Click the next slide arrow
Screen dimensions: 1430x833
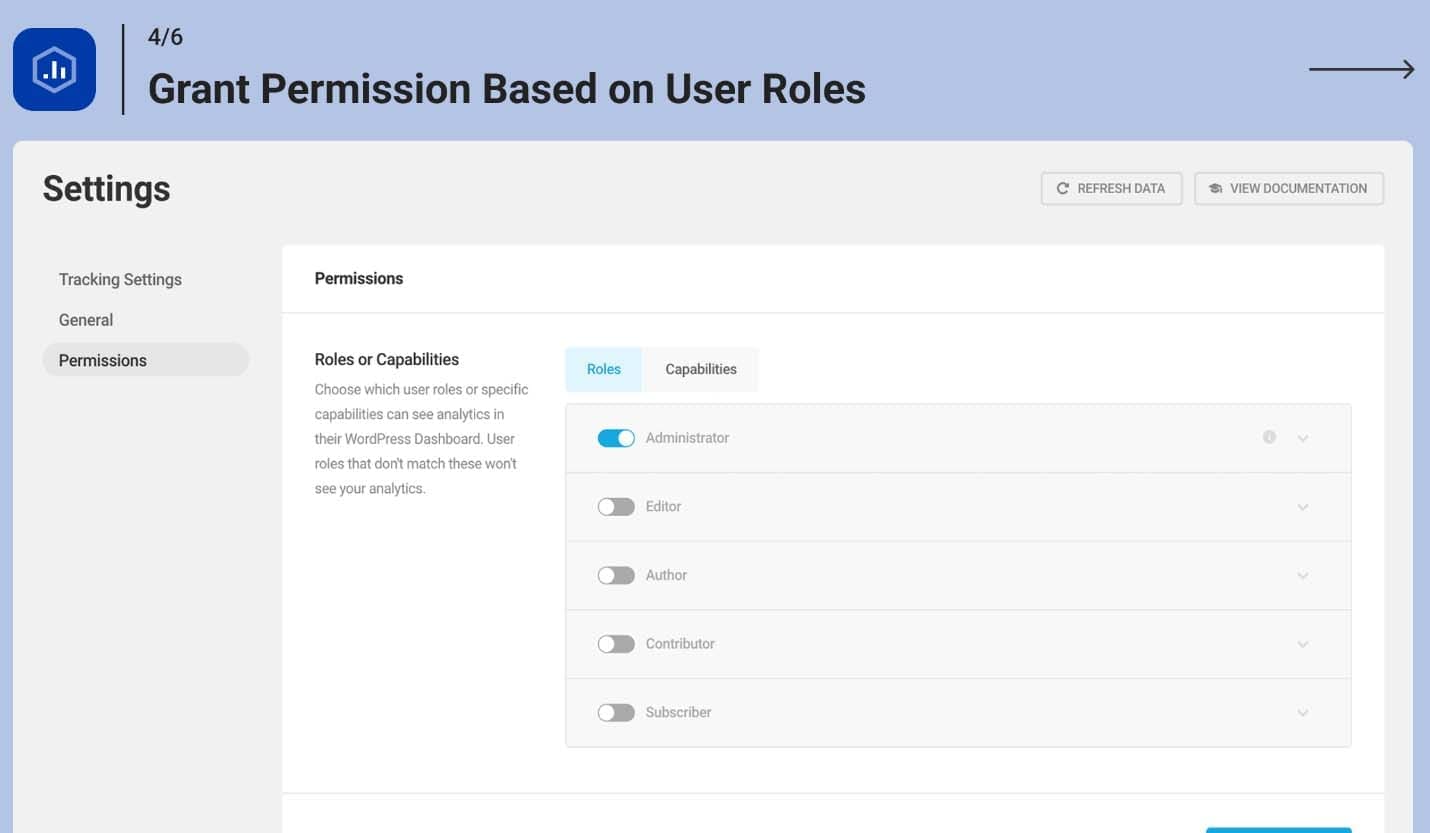click(x=1361, y=69)
